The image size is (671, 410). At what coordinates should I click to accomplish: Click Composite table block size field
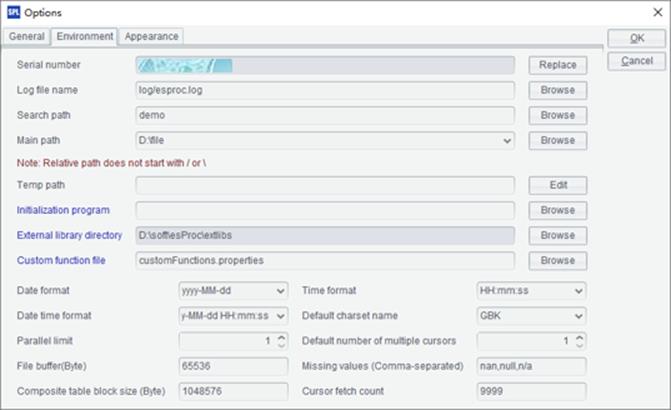pos(233,392)
